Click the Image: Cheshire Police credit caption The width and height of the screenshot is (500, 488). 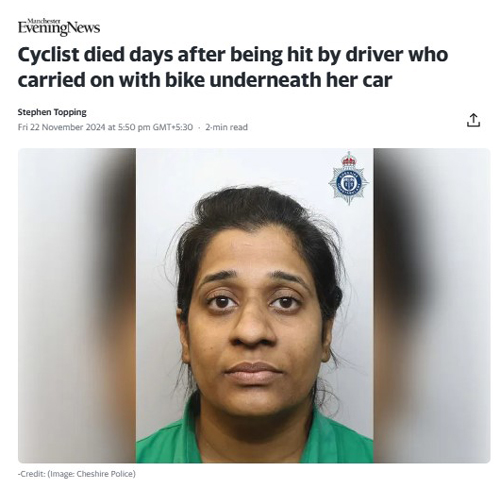(77, 474)
